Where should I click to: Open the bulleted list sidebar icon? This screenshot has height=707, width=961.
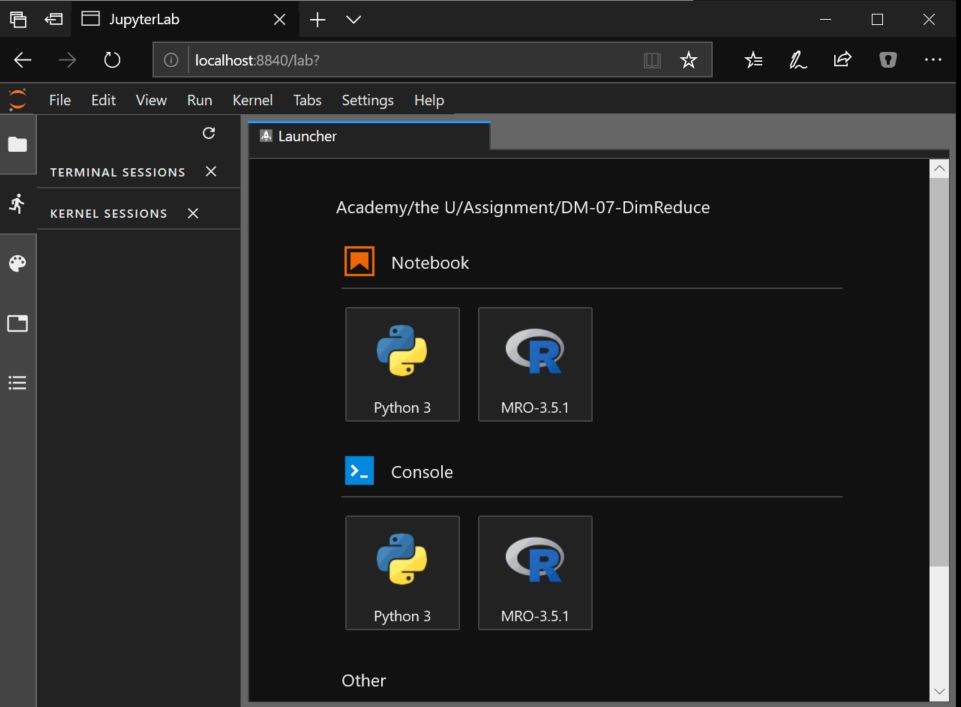(17, 383)
